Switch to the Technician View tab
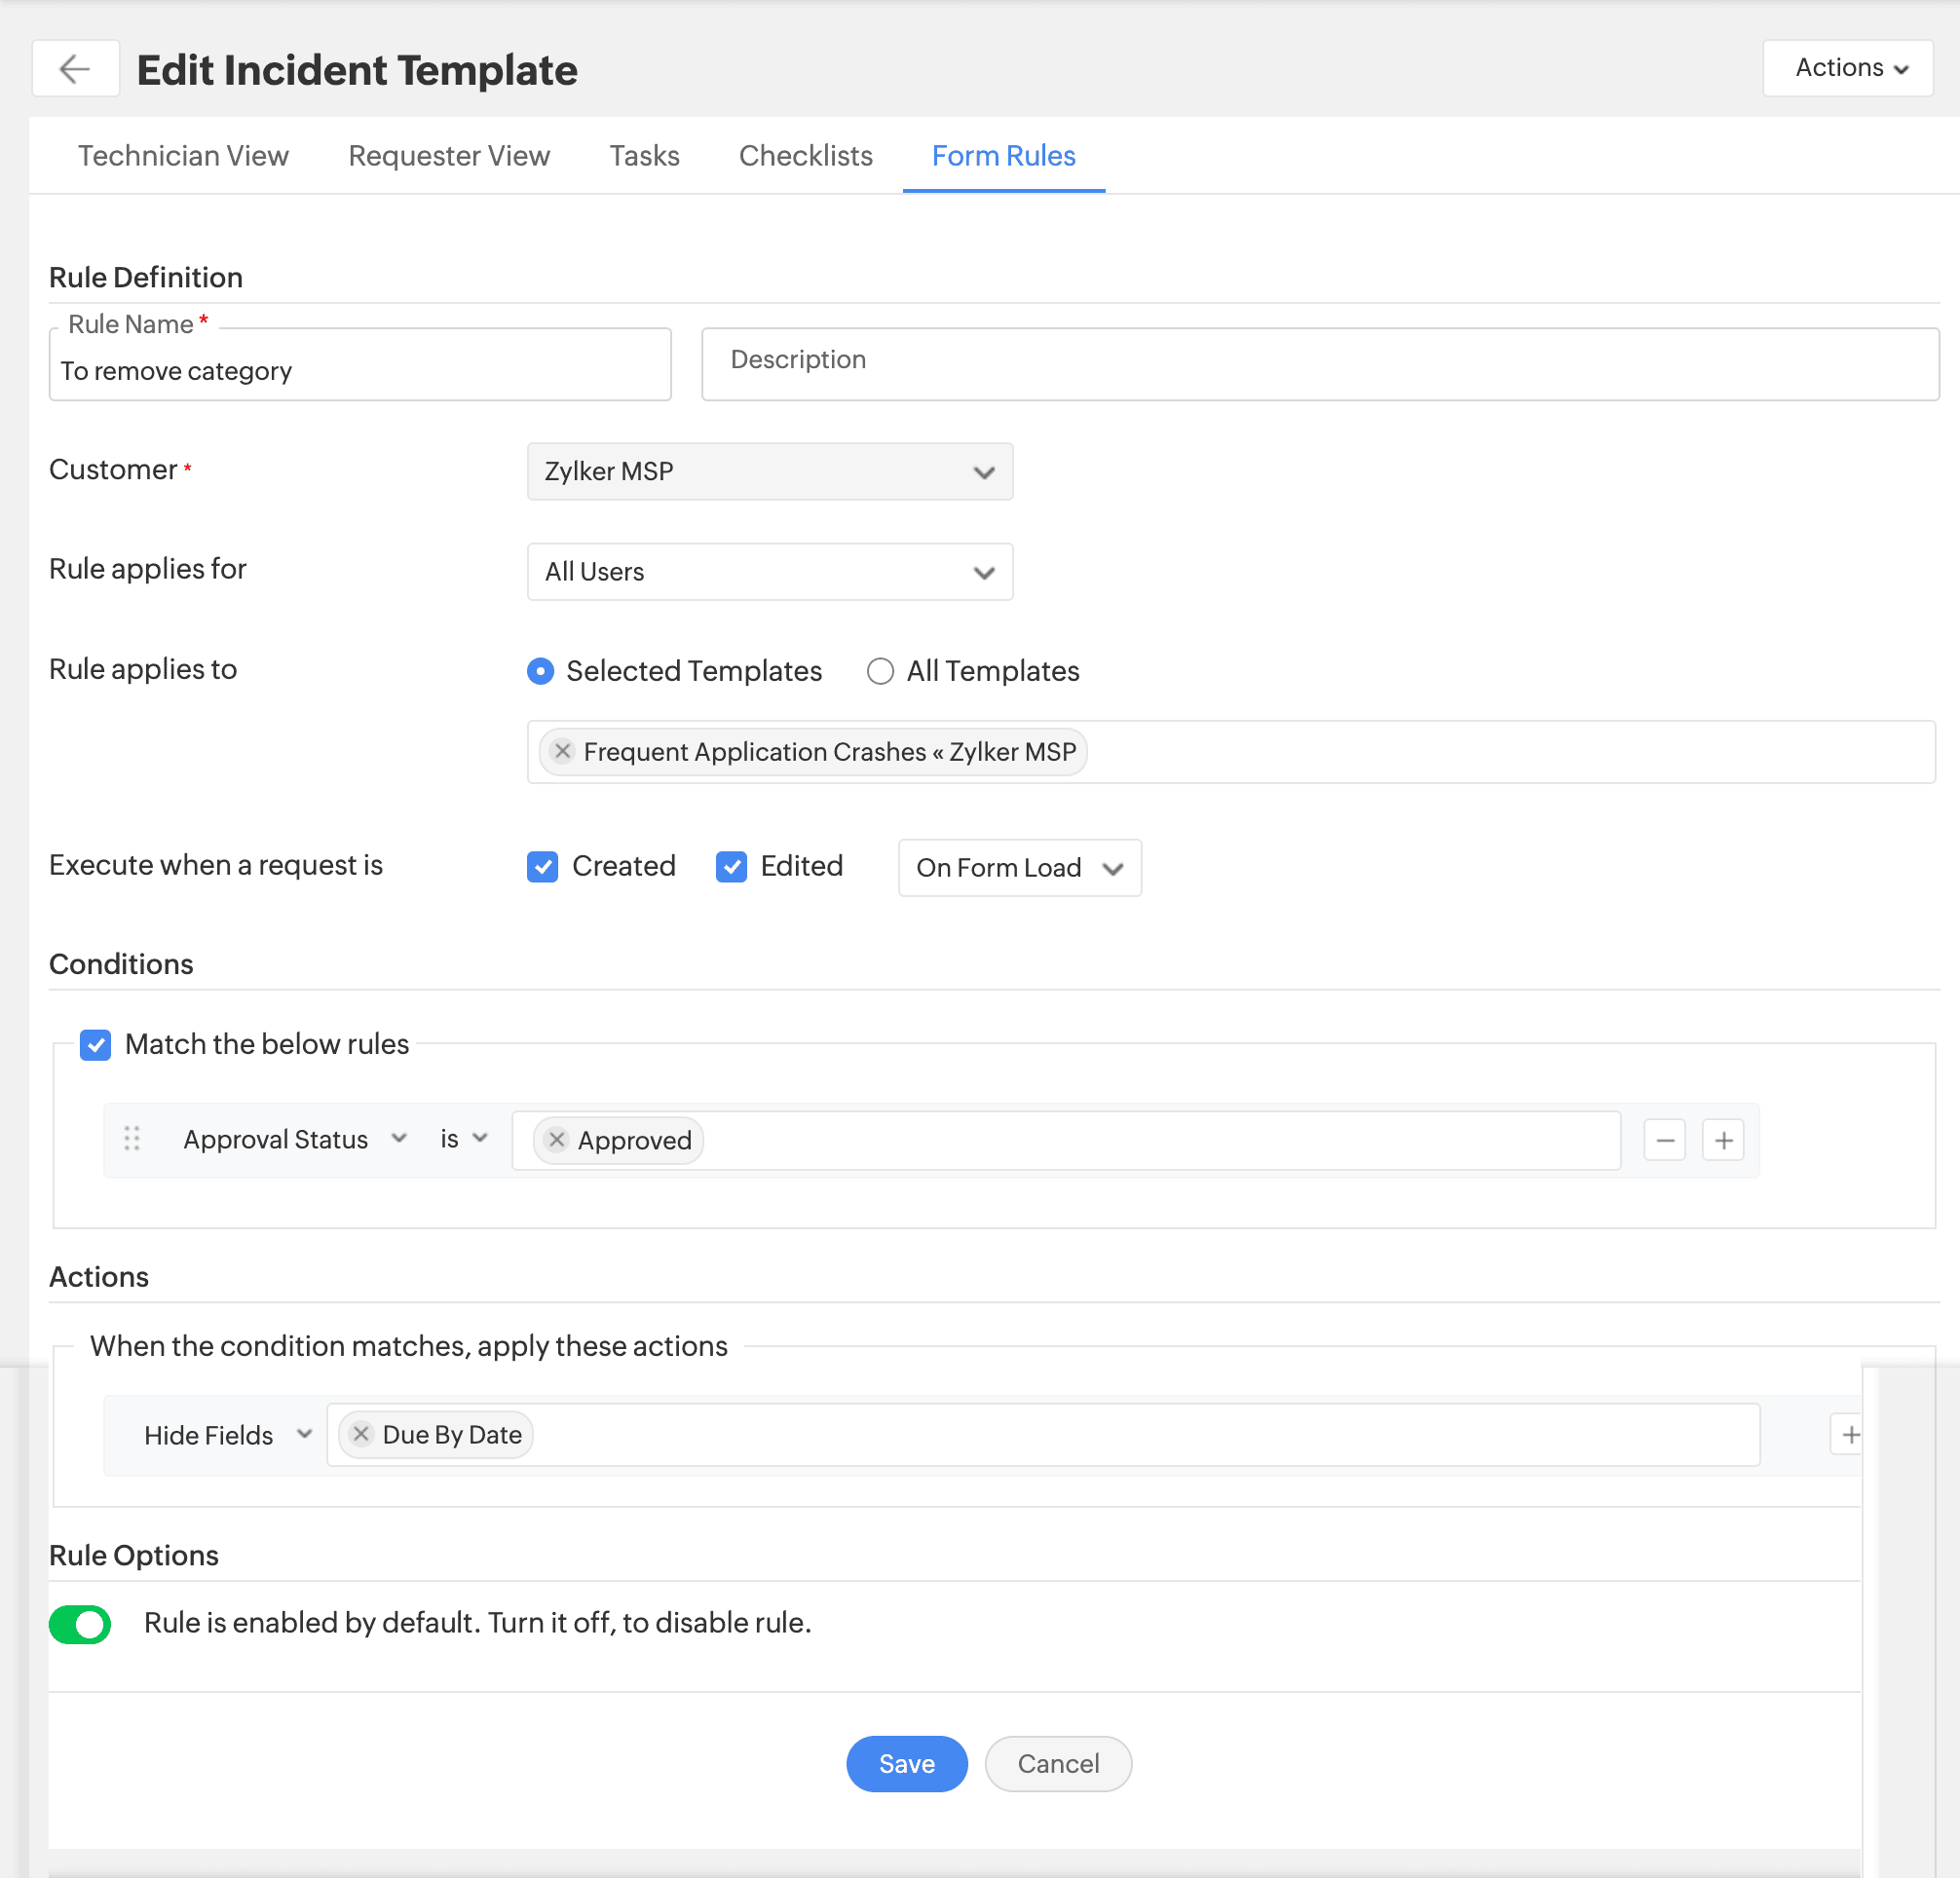 (x=183, y=155)
